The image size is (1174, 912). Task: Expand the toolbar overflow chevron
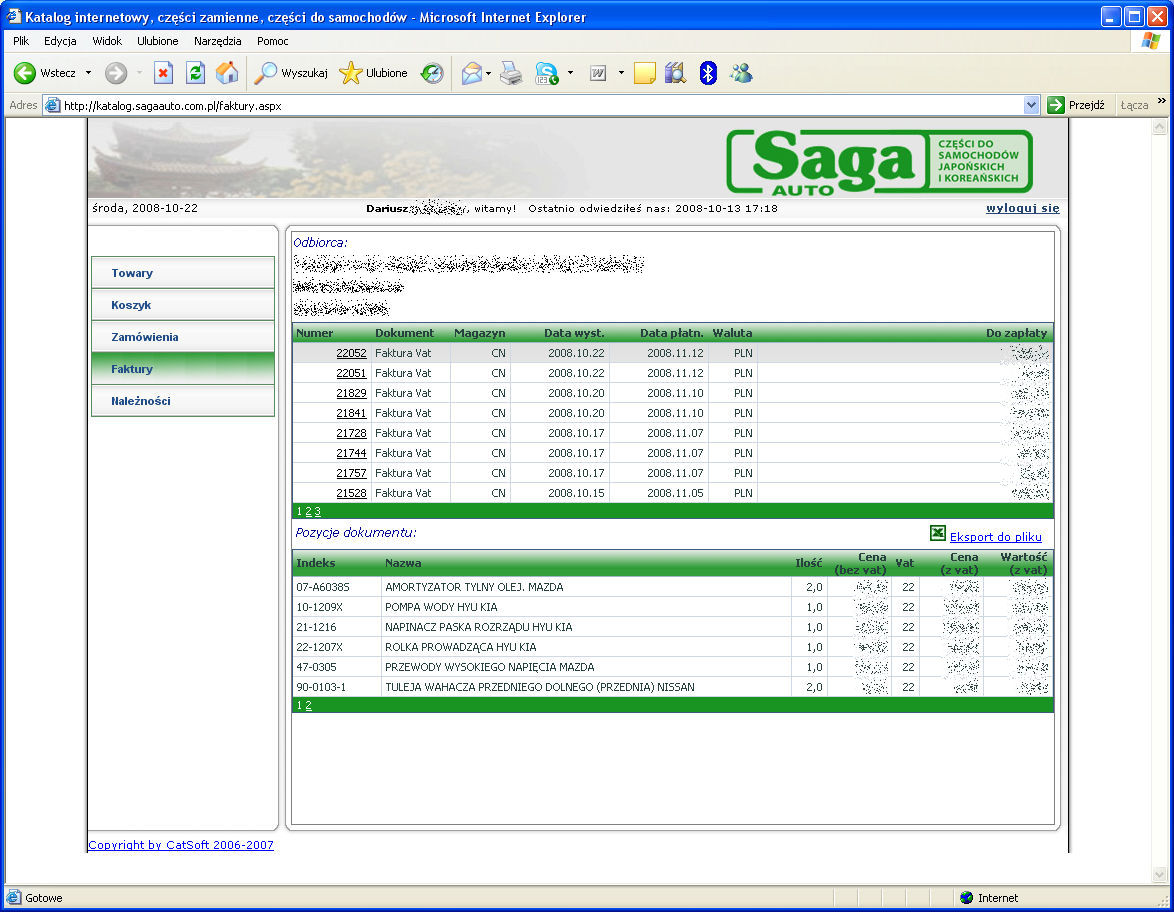1161,101
